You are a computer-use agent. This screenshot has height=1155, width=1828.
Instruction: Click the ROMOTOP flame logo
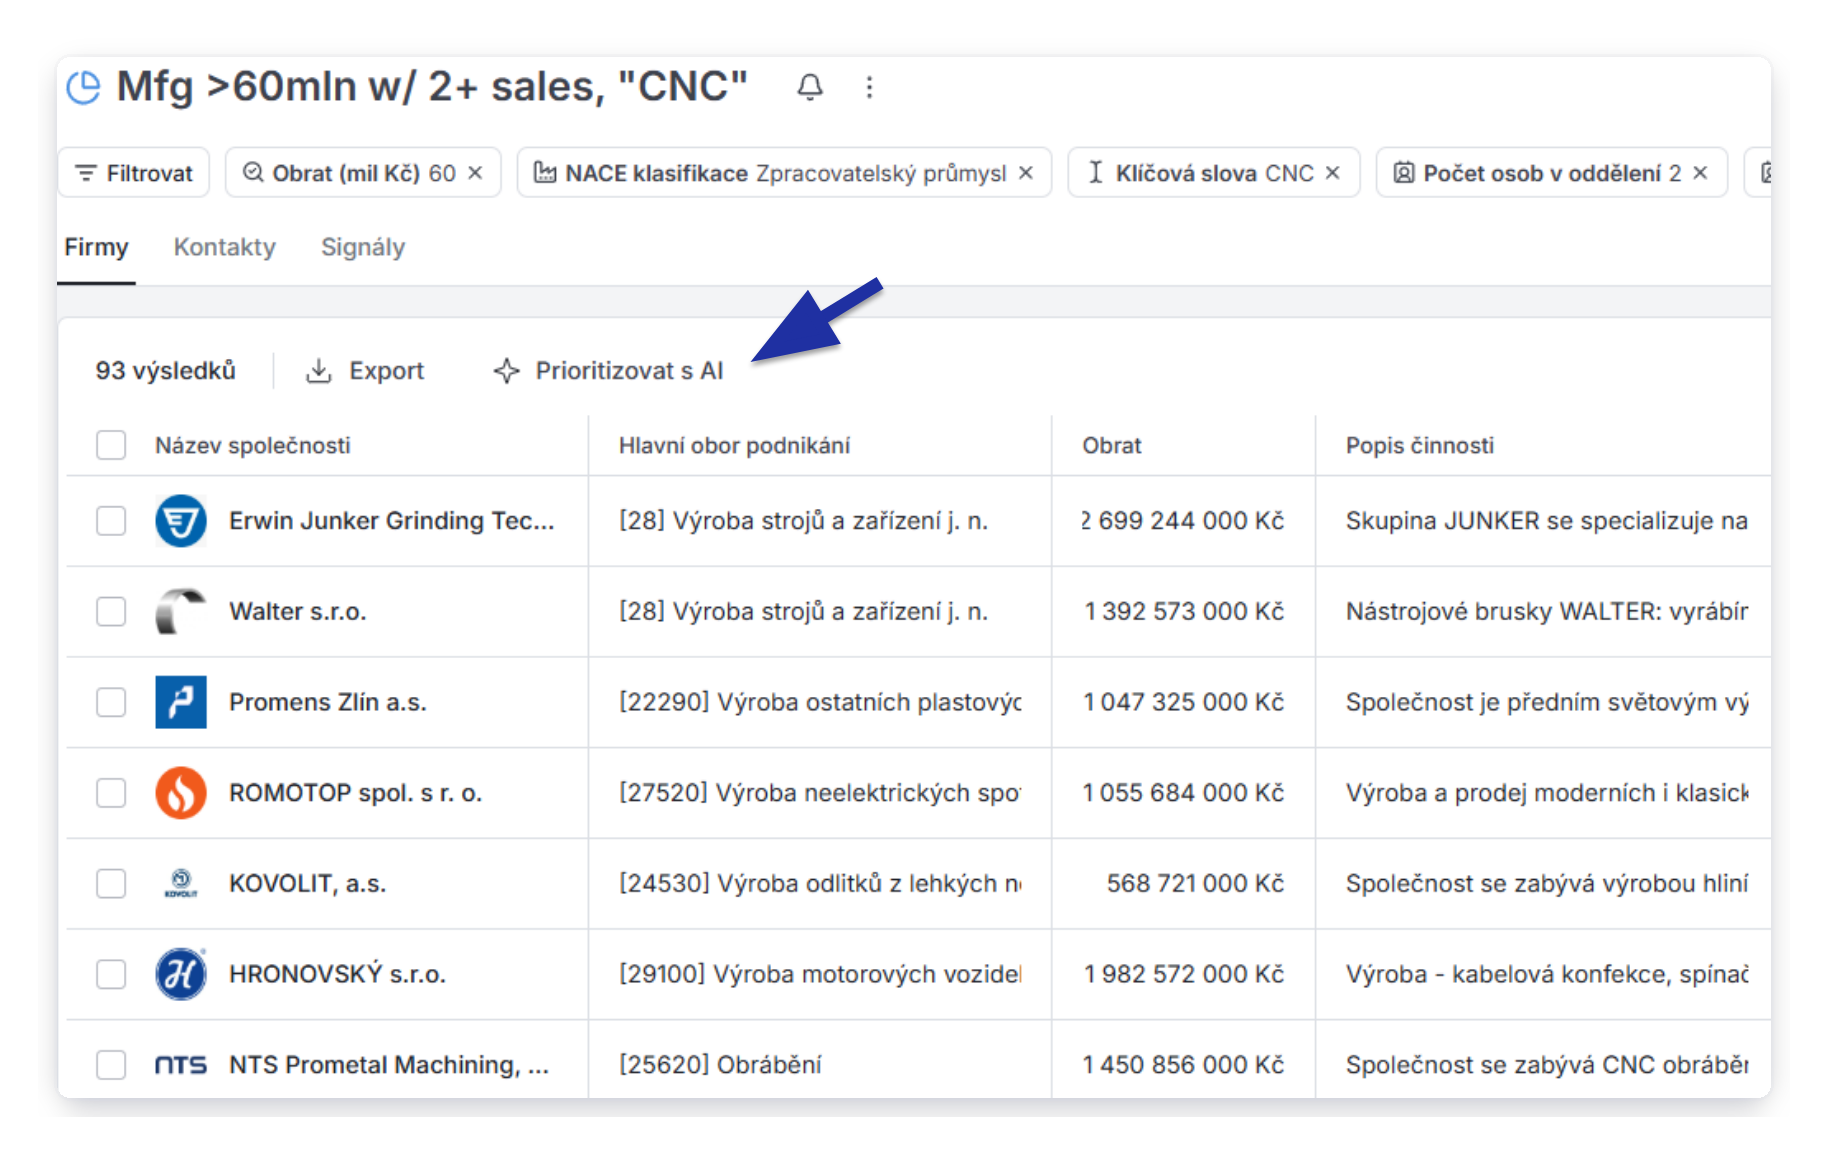(181, 793)
